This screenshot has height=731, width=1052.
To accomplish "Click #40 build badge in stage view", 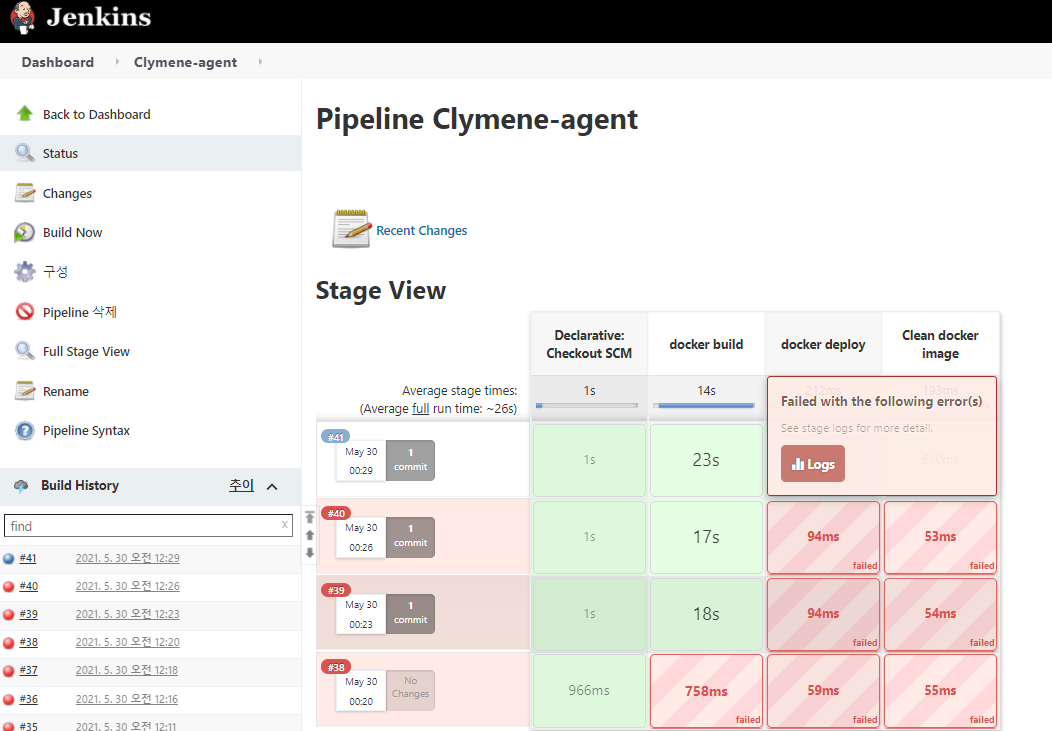I will (335, 513).
